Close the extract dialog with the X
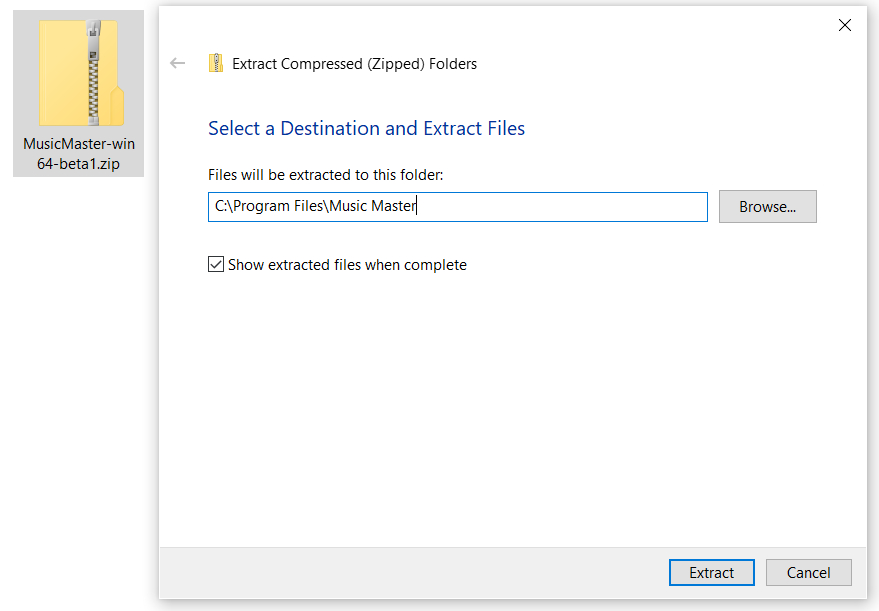 click(x=845, y=25)
